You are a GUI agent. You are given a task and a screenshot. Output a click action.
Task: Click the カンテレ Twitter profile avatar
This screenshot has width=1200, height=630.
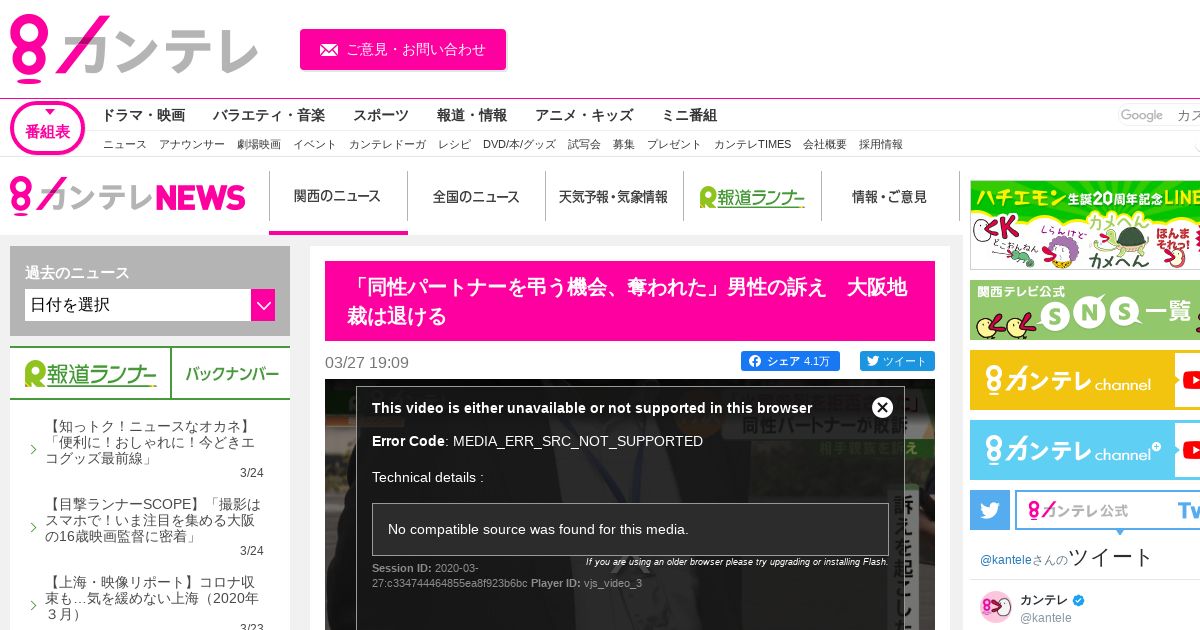pos(996,607)
